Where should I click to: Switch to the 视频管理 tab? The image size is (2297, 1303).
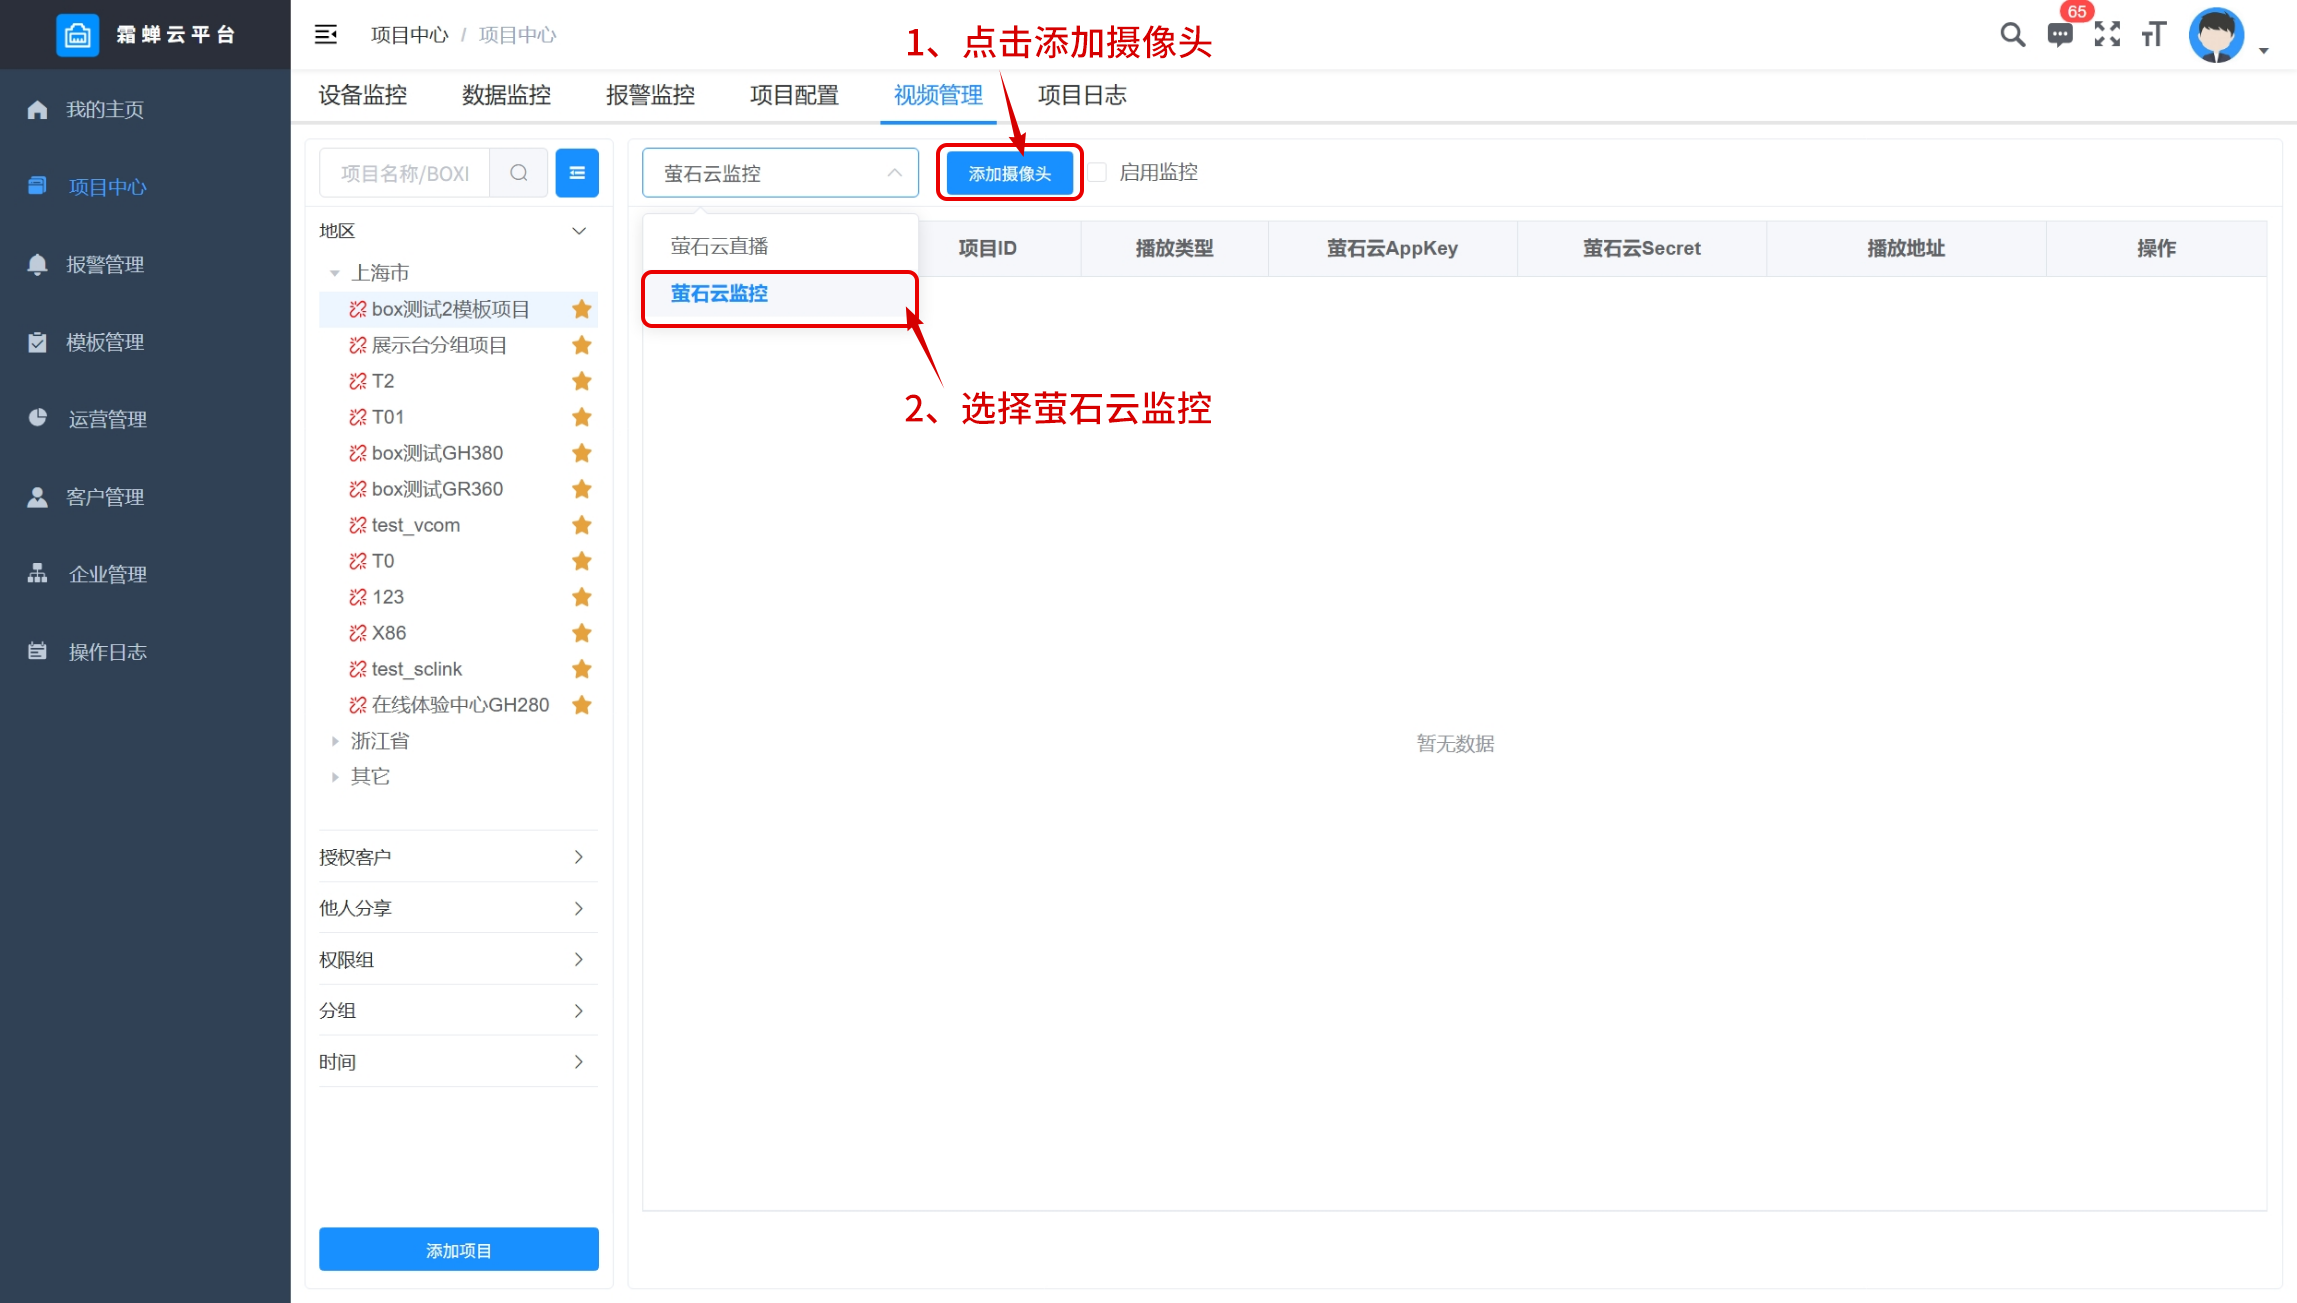click(x=938, y=95)
